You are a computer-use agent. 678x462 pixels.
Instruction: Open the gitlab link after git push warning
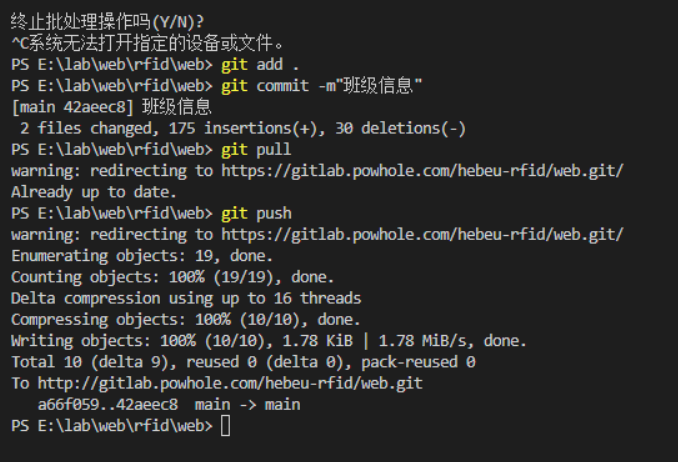click(x=422, y=235)
